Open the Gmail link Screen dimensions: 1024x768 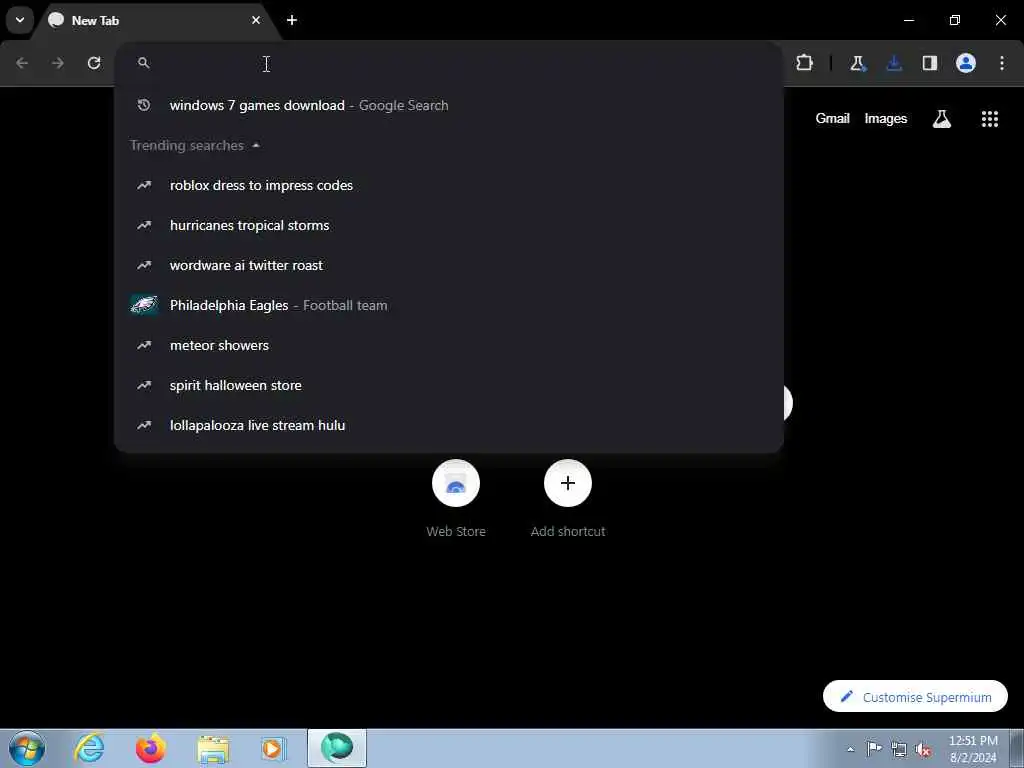pos(832,118)
